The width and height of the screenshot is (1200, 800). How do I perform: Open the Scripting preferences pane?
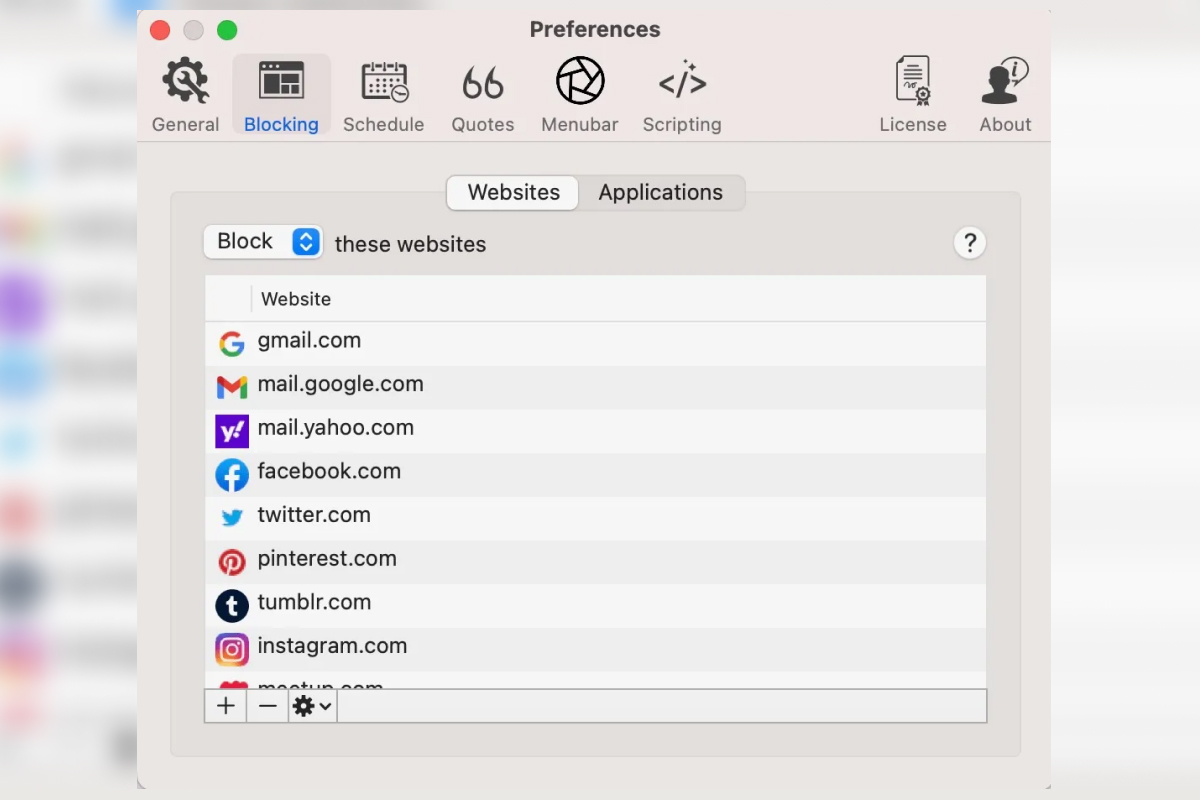(682, 96)
